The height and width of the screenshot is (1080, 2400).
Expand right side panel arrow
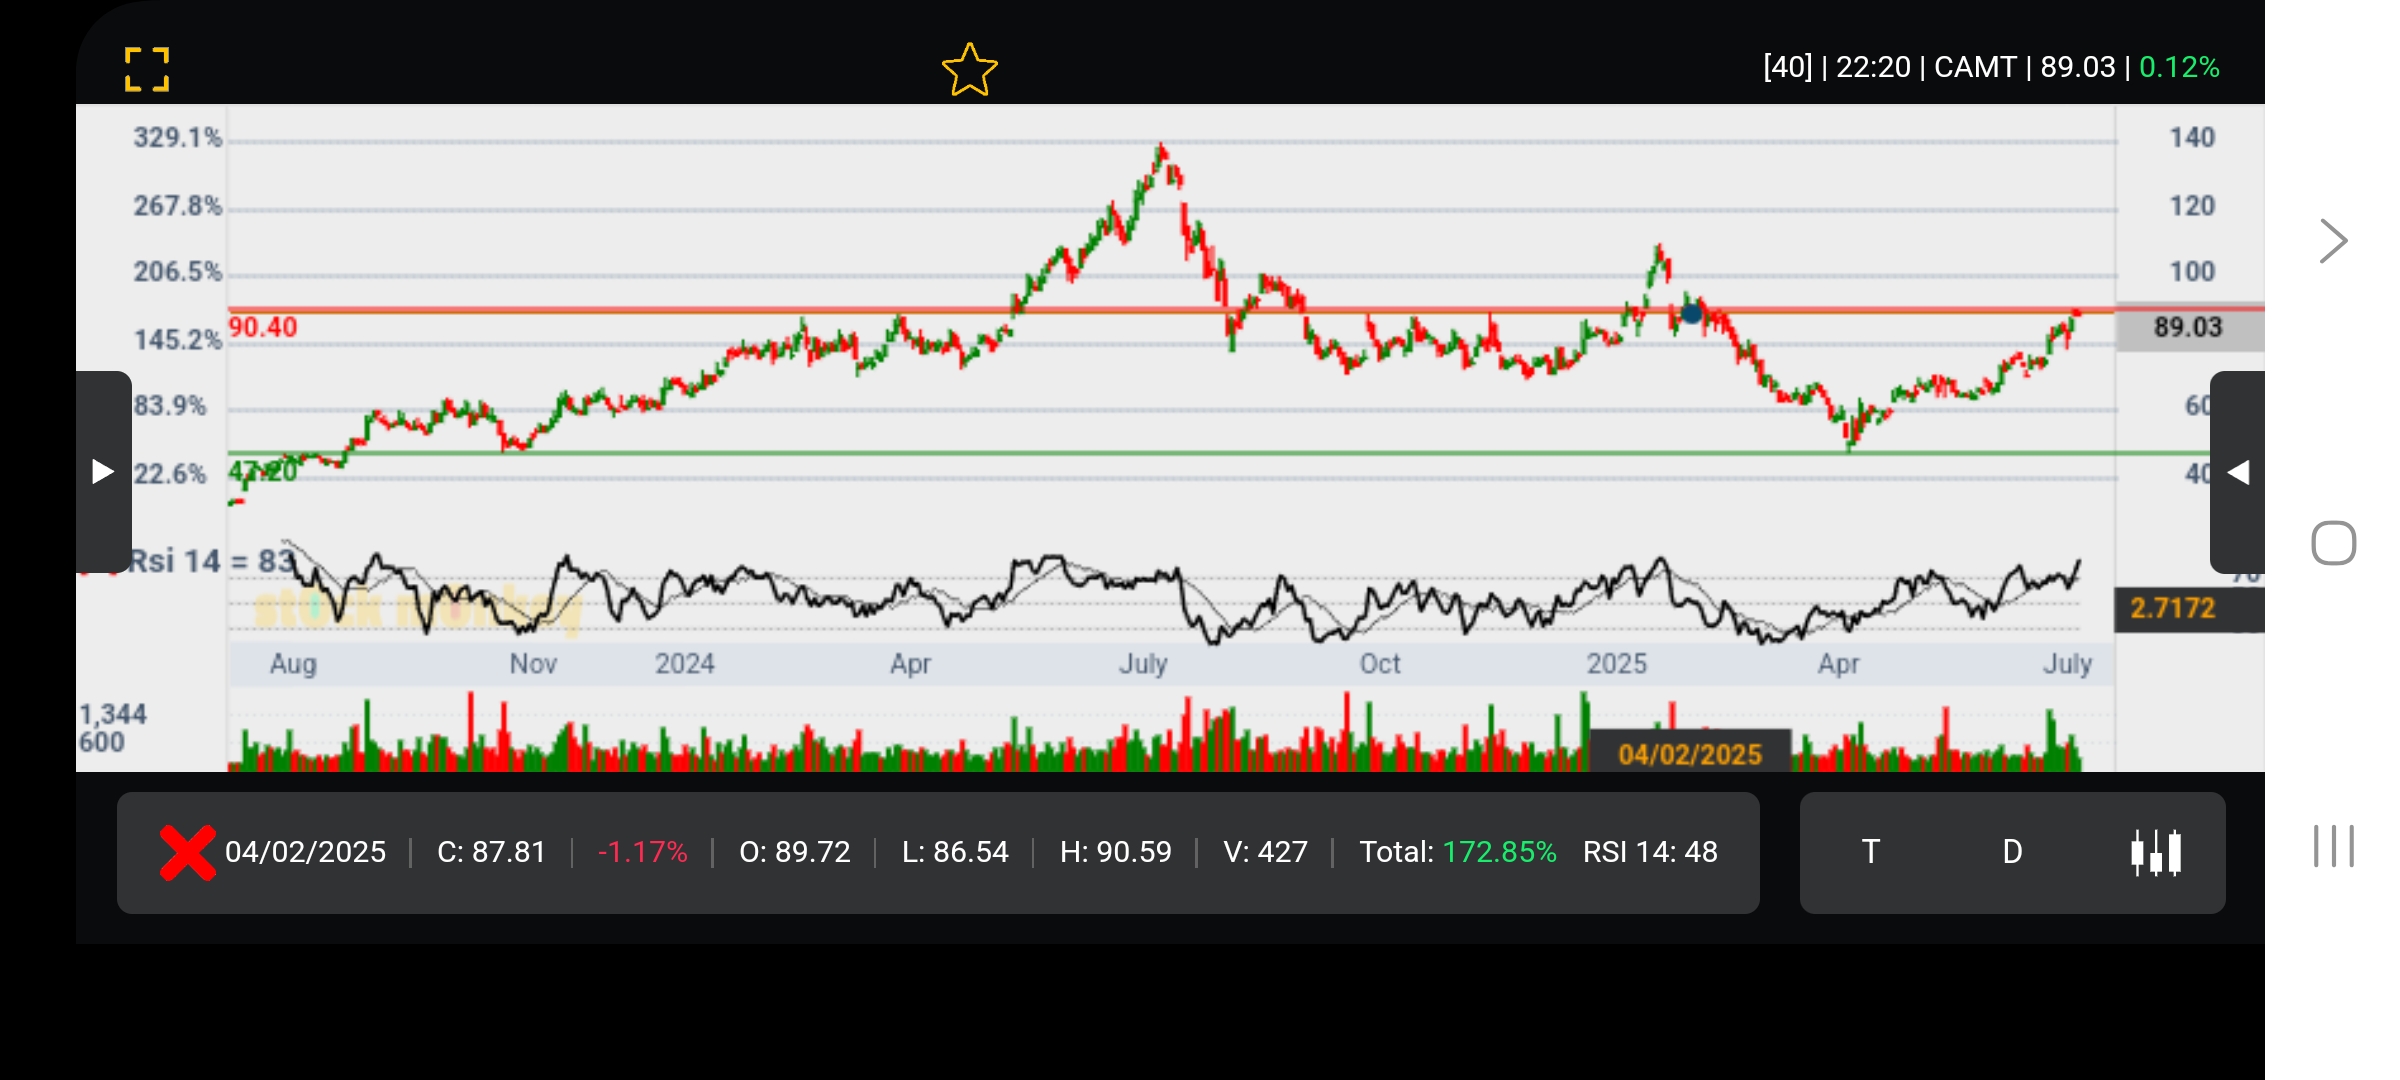[2238, 472]
